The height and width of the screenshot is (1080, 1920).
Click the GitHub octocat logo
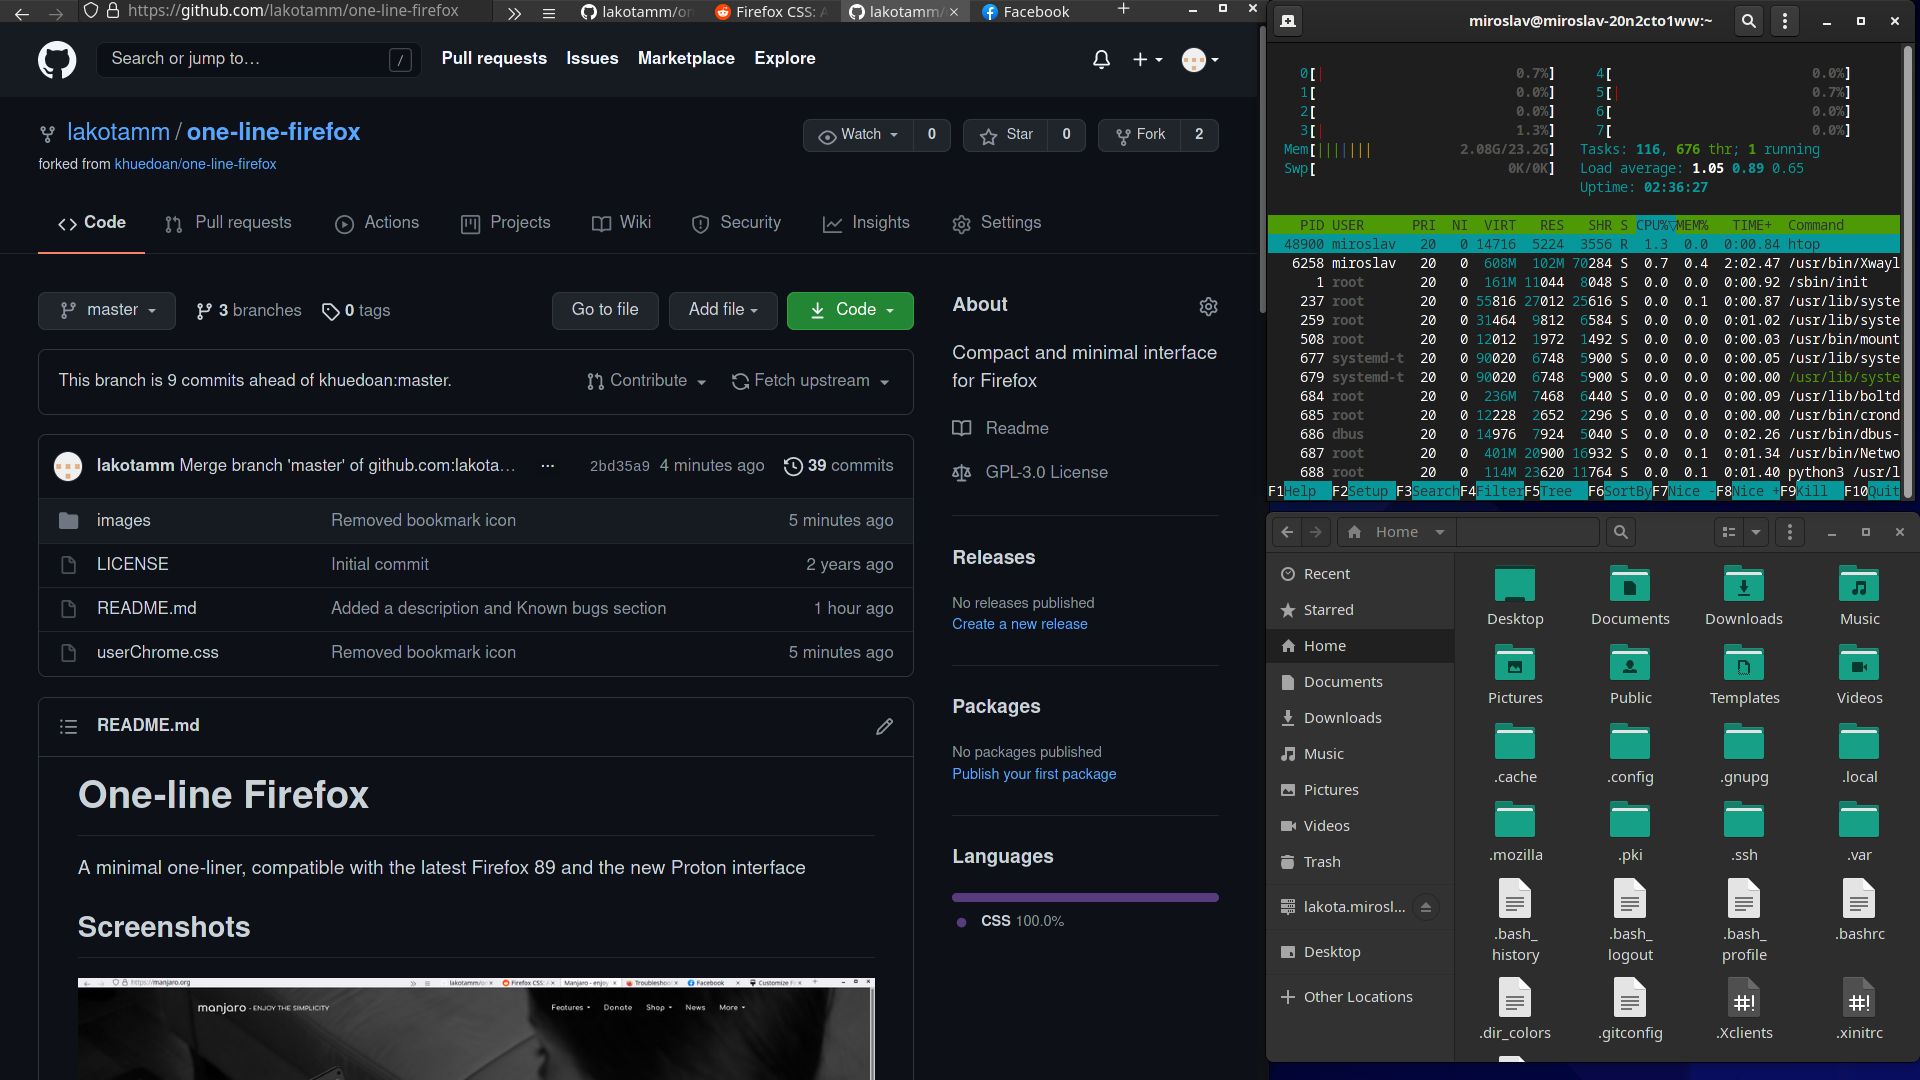click(x=57, y=60)
